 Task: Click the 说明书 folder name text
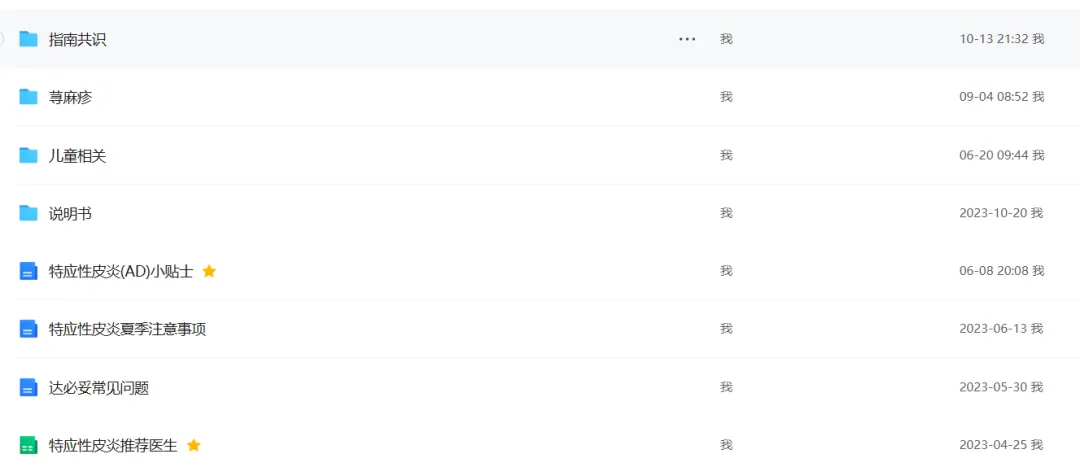point(71,214)
